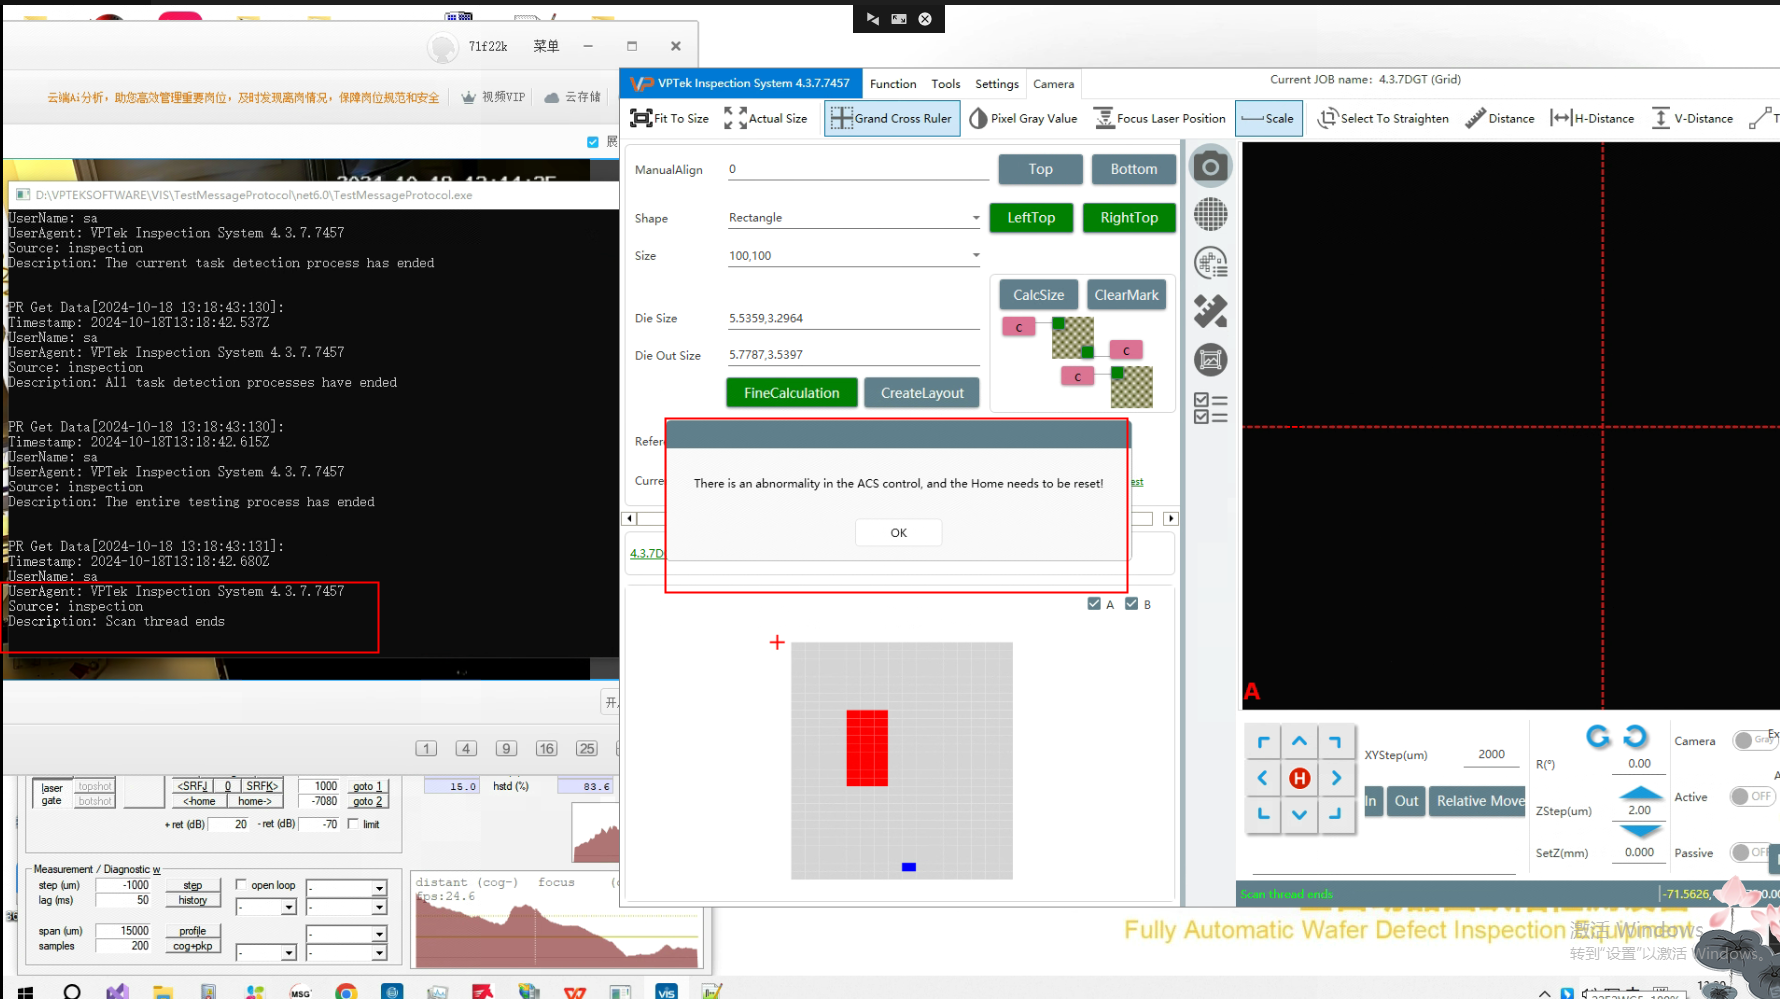Click the wafer defect list icon

click(1210, 263)
